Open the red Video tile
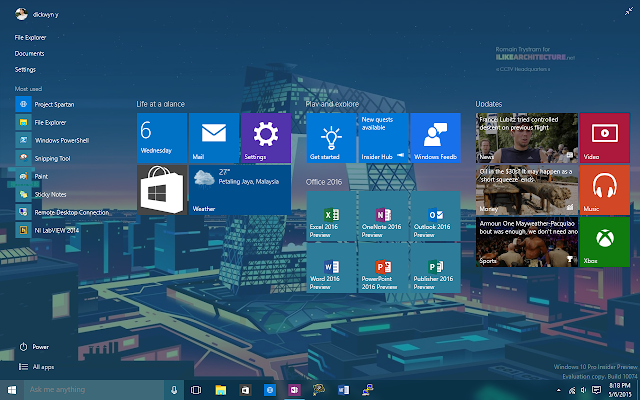The height and width of the screenshot is (400, 640). click(605, 138)
